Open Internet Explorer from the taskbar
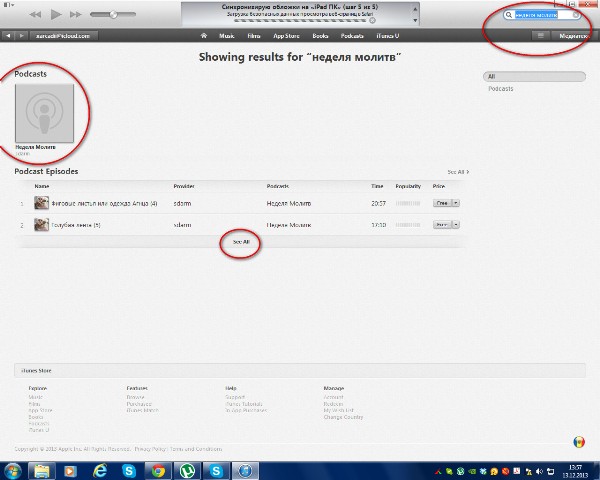Screen dimensions: 600x480 (x=100, y=470)
